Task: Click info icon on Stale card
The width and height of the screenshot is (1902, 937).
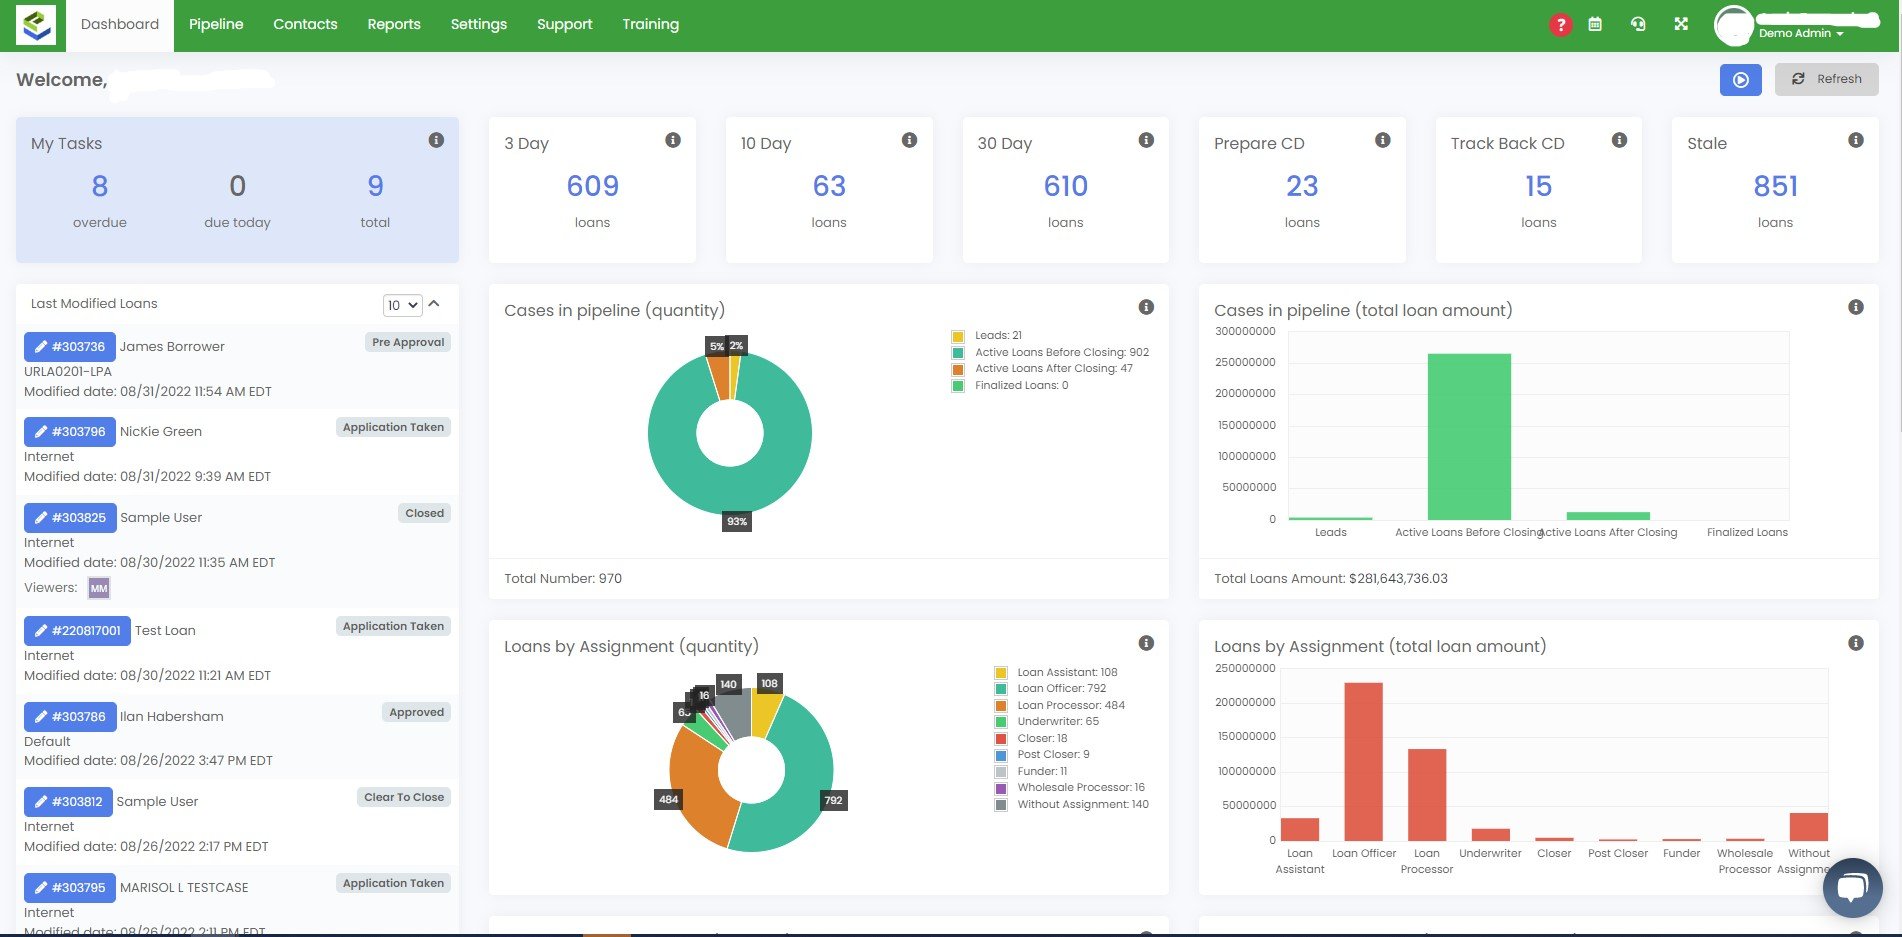Action: pos(1855,141)
